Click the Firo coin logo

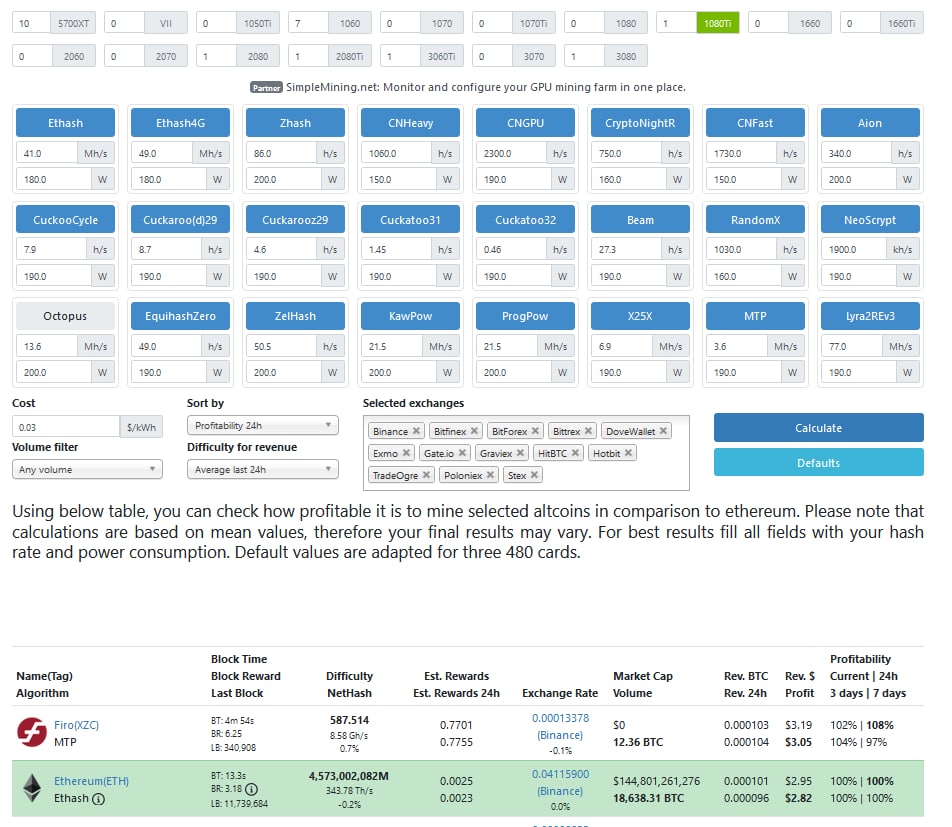pyautogui.click(x=32, y=732)
